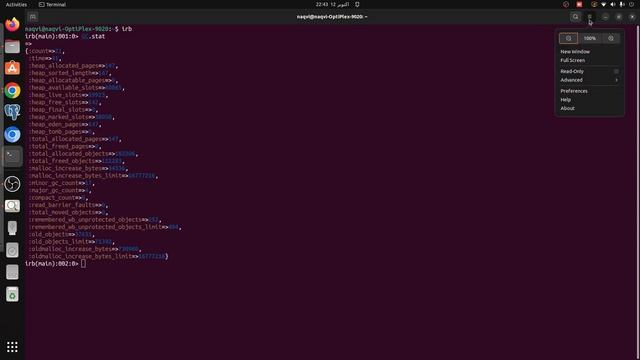Click the irb(main):002:0> prompt line
This screenshot has width=640, height=360.
click(x=56, y=264)
